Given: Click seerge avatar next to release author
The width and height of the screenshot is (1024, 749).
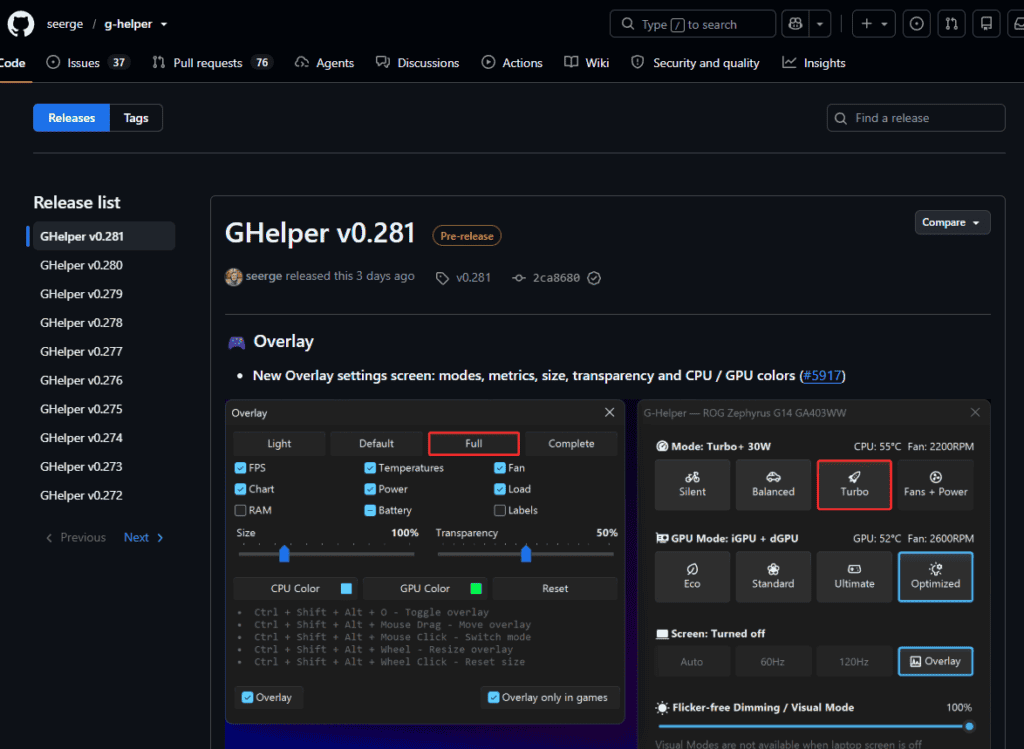Looking at the screenshot, I should tap(234, 277).
